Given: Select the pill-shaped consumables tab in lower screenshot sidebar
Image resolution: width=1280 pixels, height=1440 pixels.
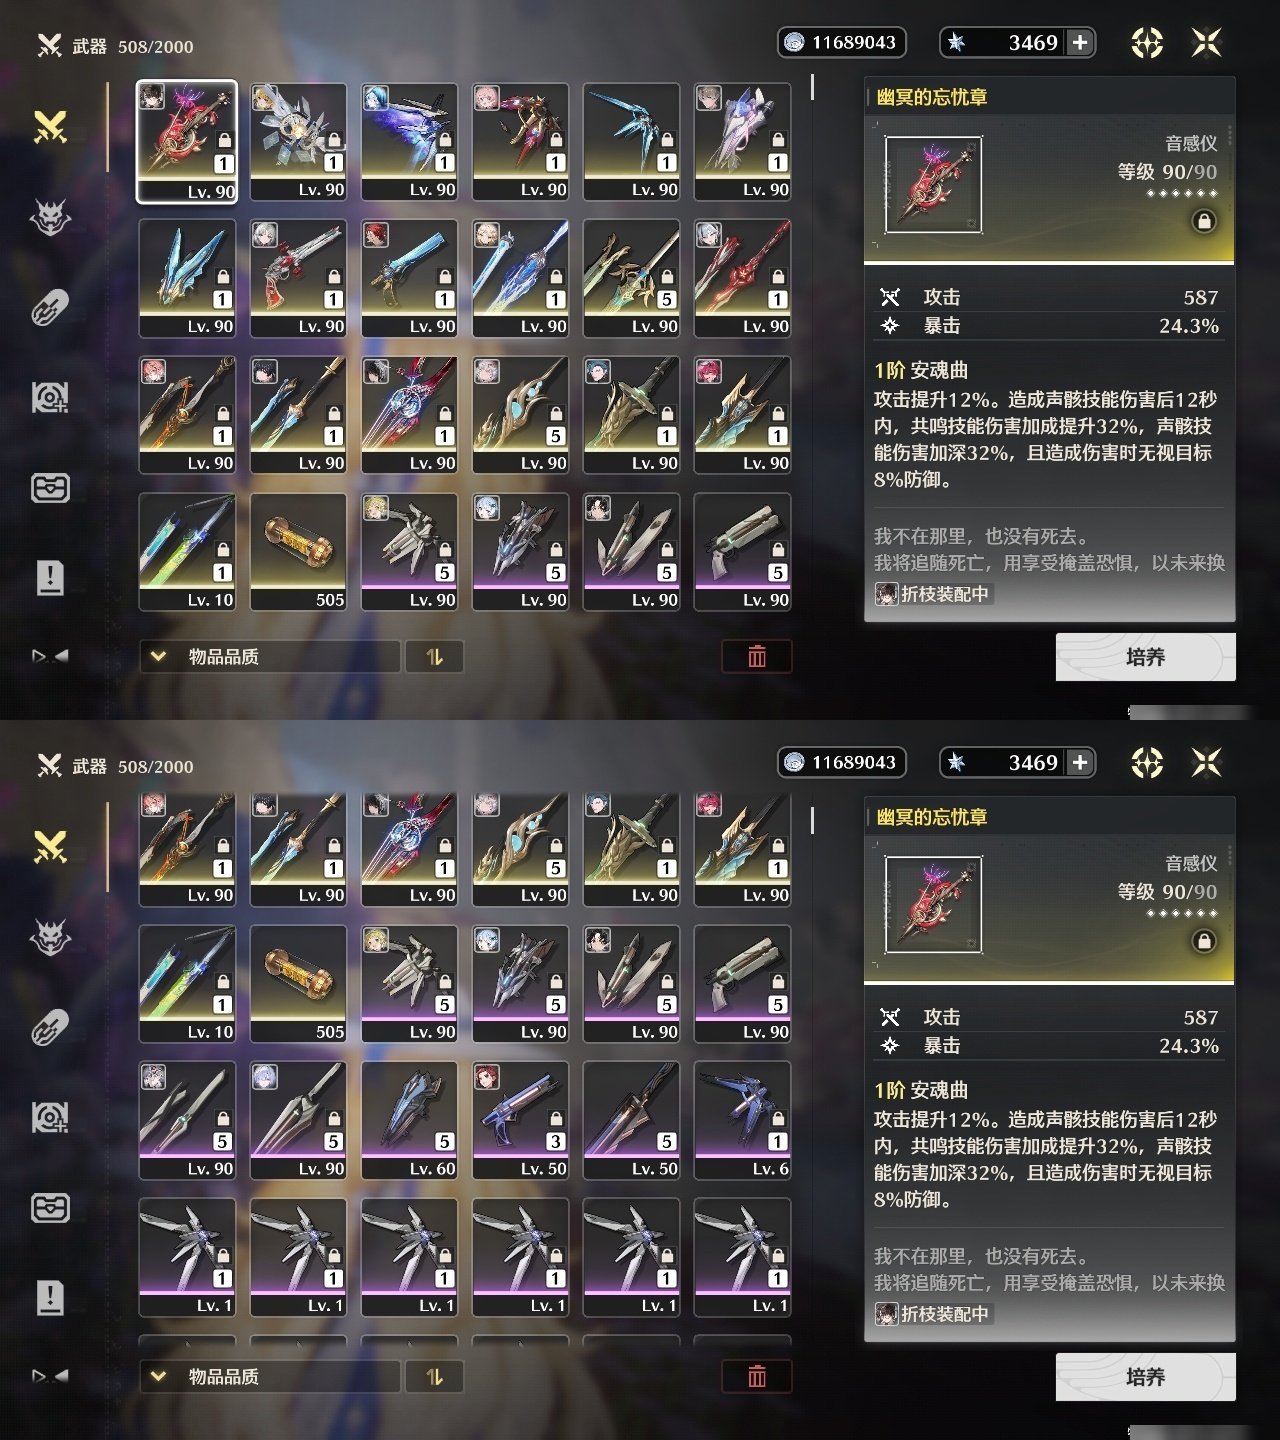Looking at the screenshot, I should pyautogui.click(x=50, y=1027).
